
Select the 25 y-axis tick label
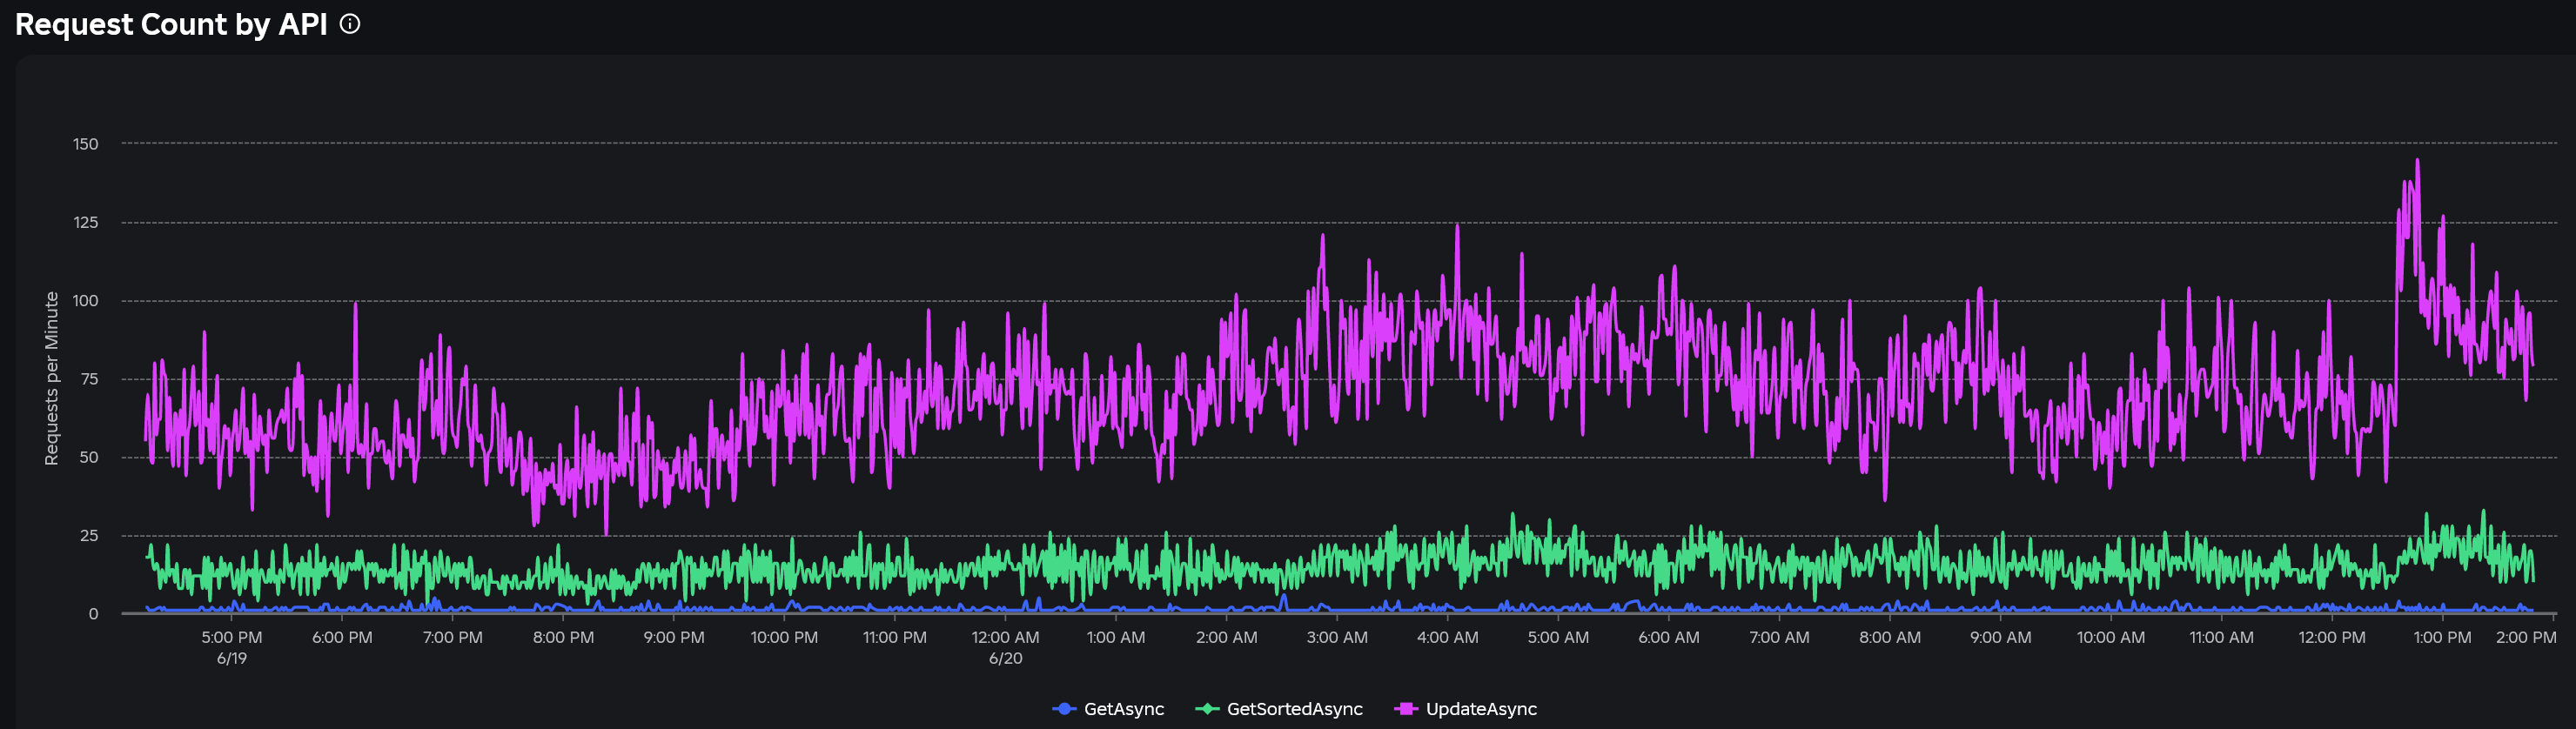(x=89, y=536)
